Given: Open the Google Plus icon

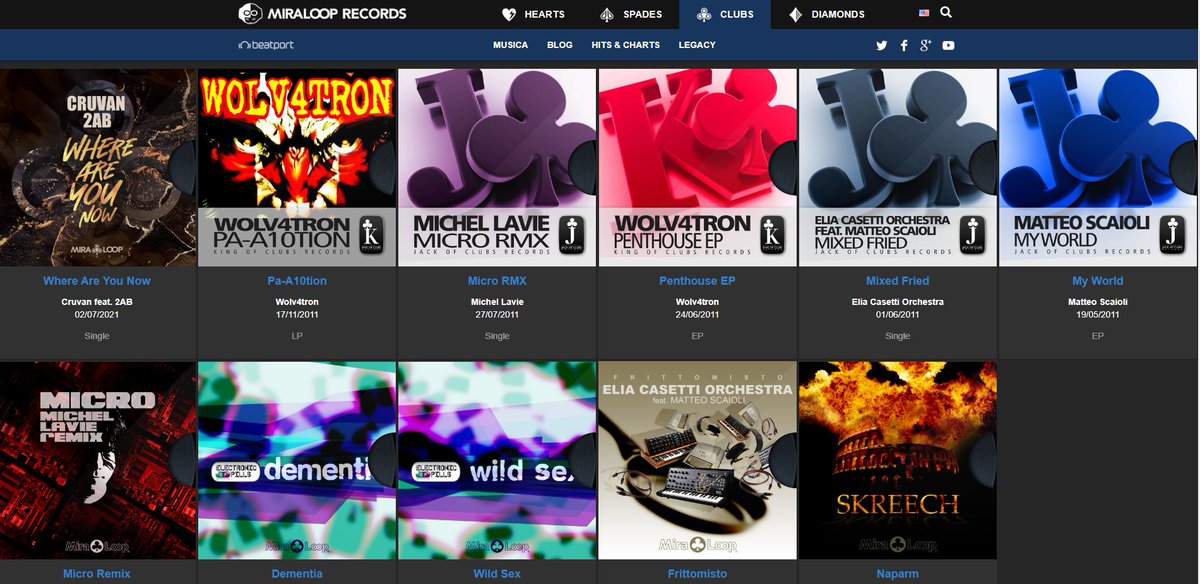Looking at the screenshot, I should pyautogui.click(x=926, y=45).
